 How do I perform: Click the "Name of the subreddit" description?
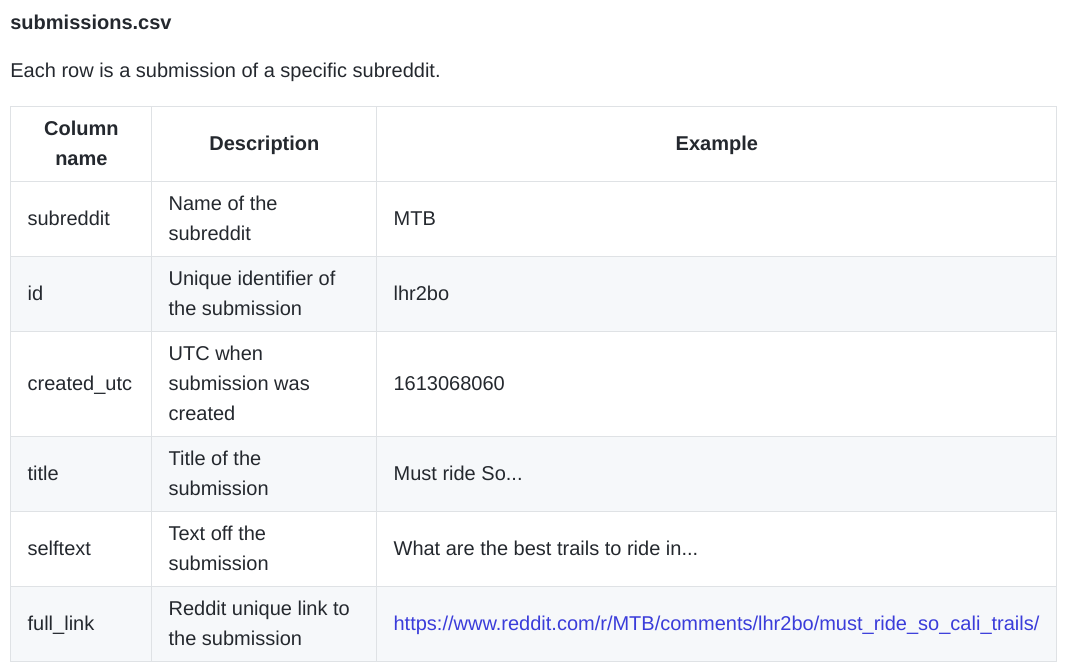click(x=223, y=218)
